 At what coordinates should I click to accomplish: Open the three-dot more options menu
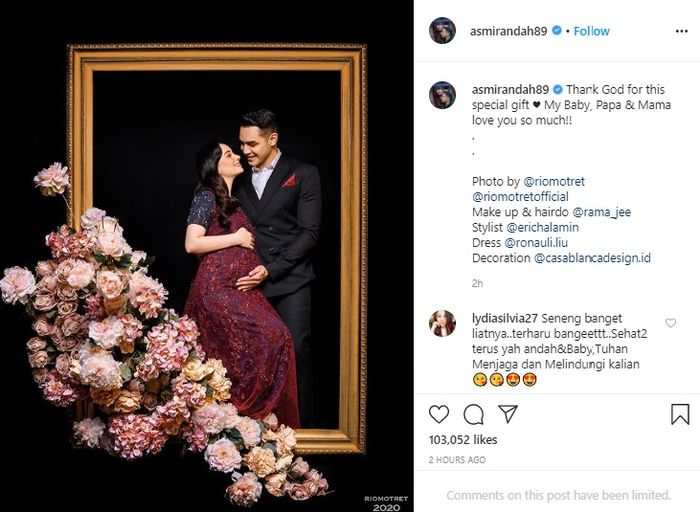(681, 31)
